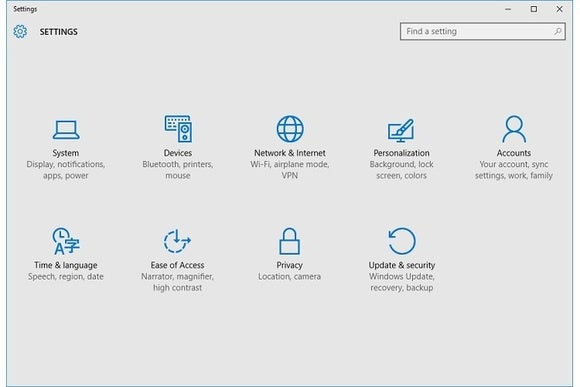Close the Settings window
This screenshot has width=580, height=387.
click(x=559, y=9)
